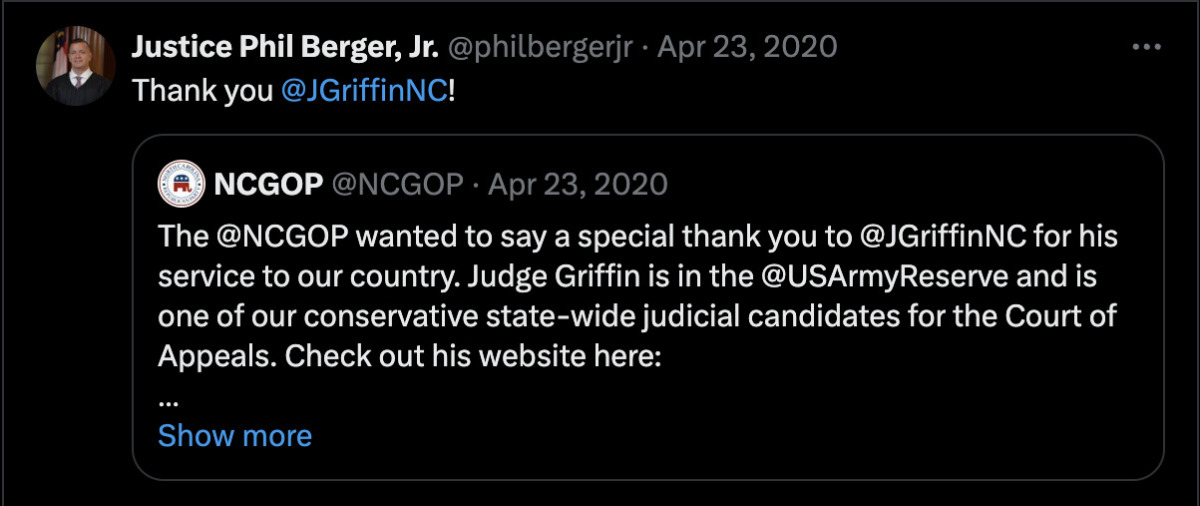
Task: Click the truncation ellipsis above Show more
Action: tap(168, 397)
